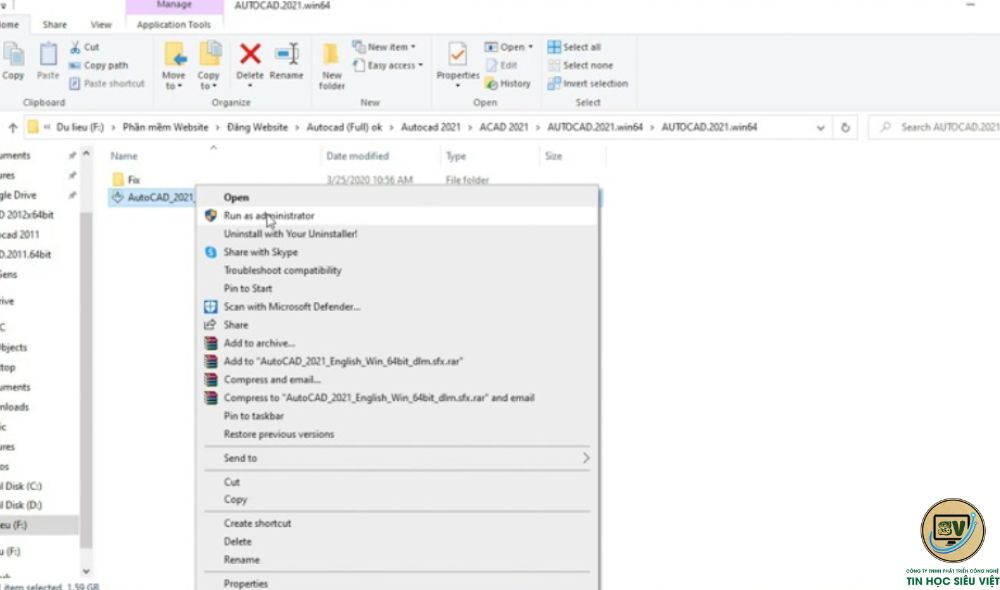
Task: Choose Create shortcut
Action: pos(398,523)
